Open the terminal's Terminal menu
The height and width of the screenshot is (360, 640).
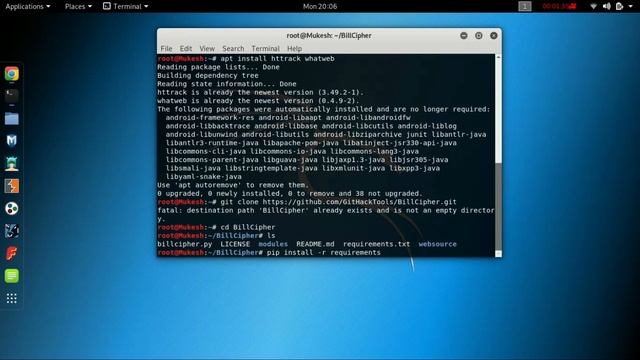pyautogui.click(x=265, y=49)
